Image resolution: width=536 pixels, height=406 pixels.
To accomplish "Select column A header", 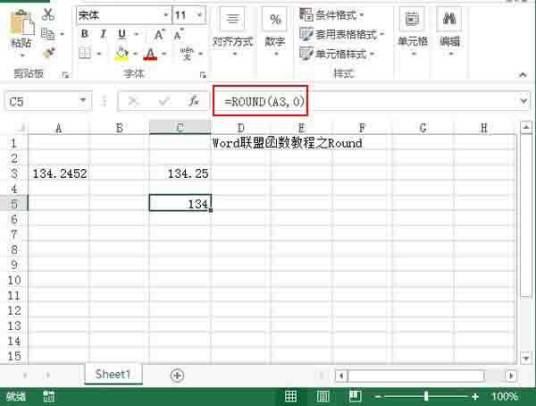I will [59, 128].
